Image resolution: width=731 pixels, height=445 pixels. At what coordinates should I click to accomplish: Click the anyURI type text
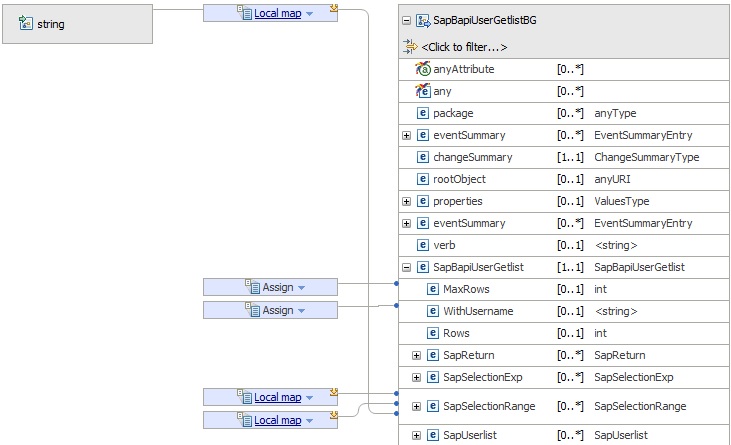(612, 179)
